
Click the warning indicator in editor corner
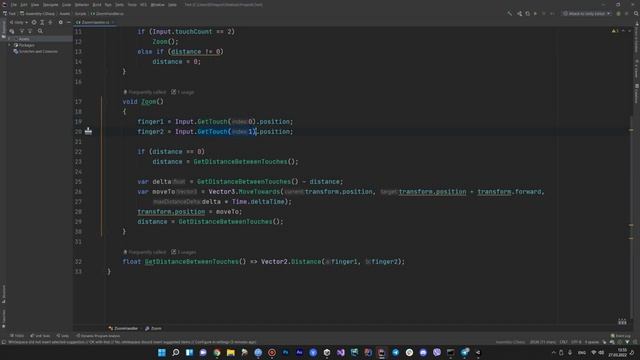pyautogui.click(x=615, y=31)
